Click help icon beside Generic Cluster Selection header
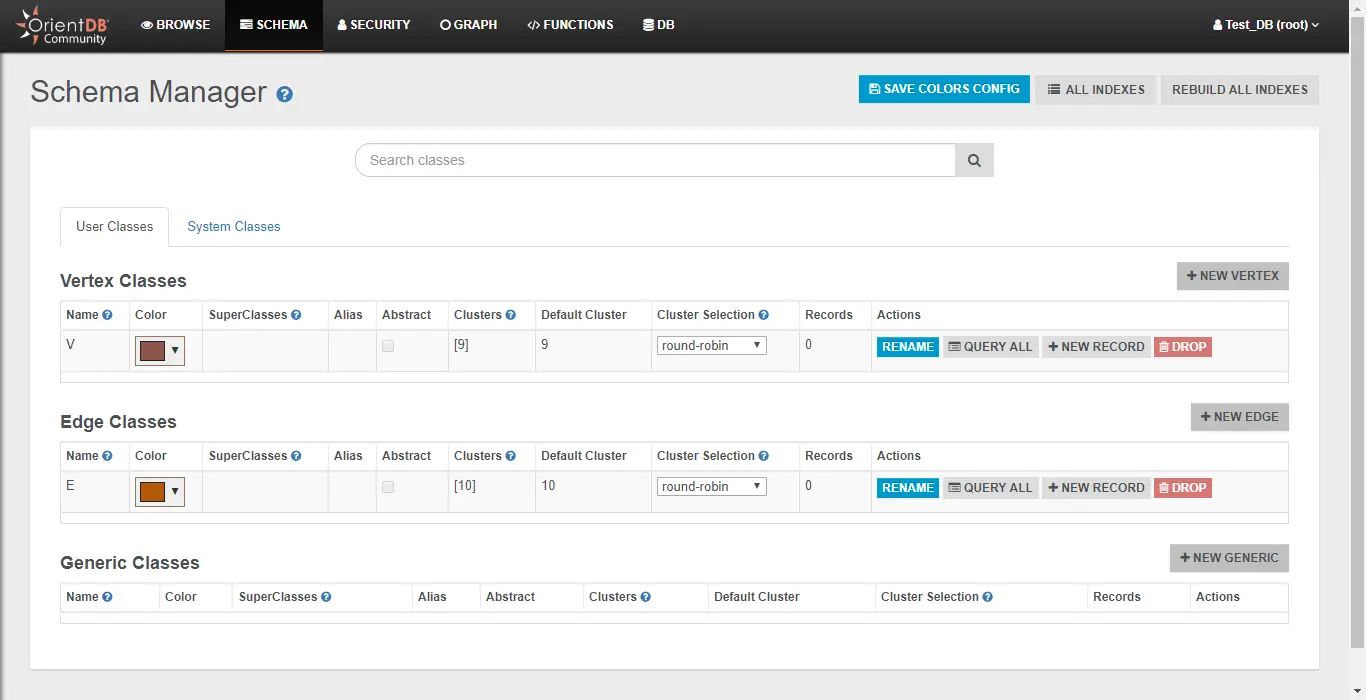Screen dimensions: 1366x700 (x=988, y=597)
